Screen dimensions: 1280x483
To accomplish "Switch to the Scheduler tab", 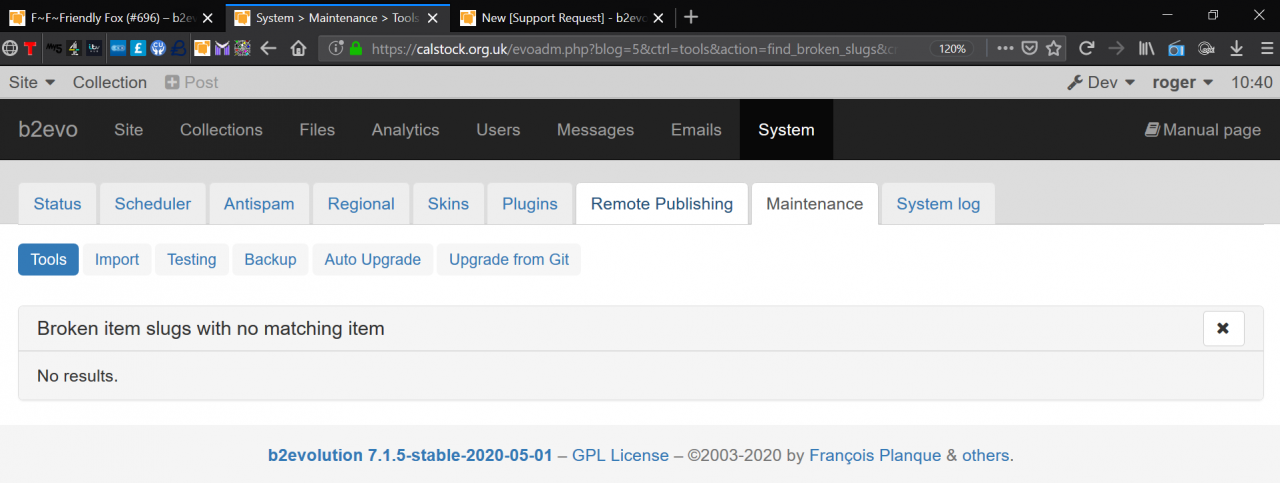I will pos(153,203).
